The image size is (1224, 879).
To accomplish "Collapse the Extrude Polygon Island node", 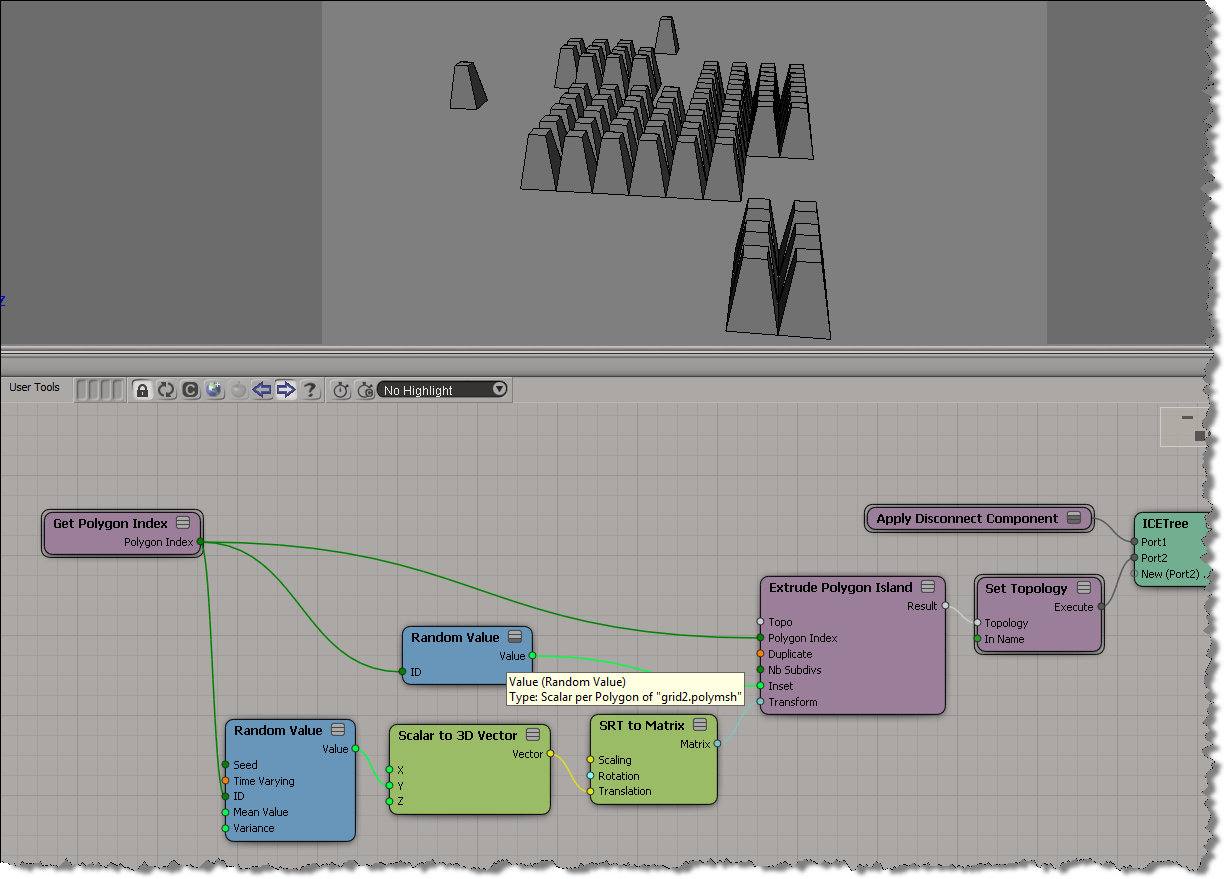I will coord(928,587).
